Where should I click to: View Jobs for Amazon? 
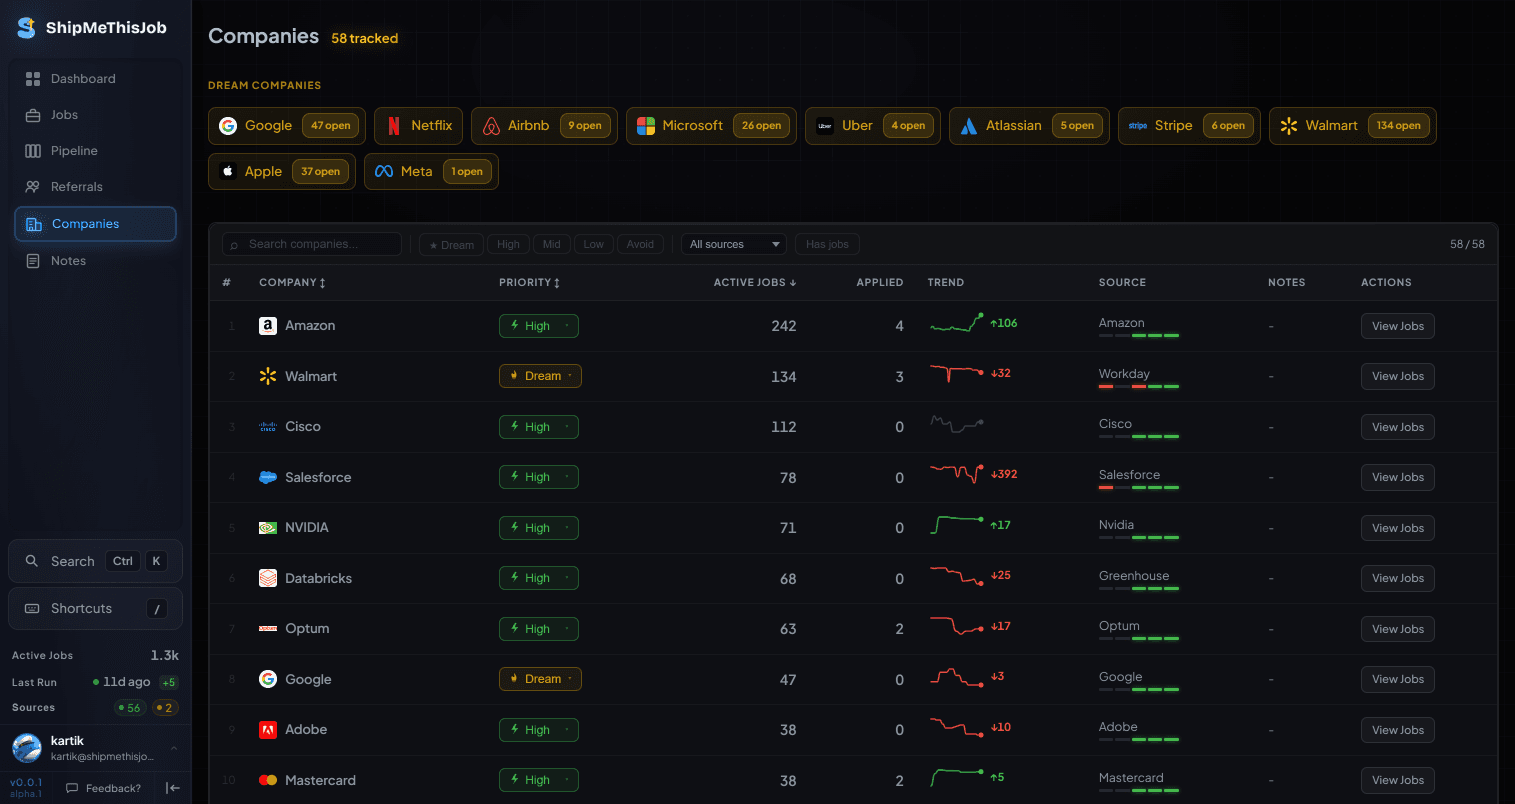pyautogui.click(x=1398, y=326)
